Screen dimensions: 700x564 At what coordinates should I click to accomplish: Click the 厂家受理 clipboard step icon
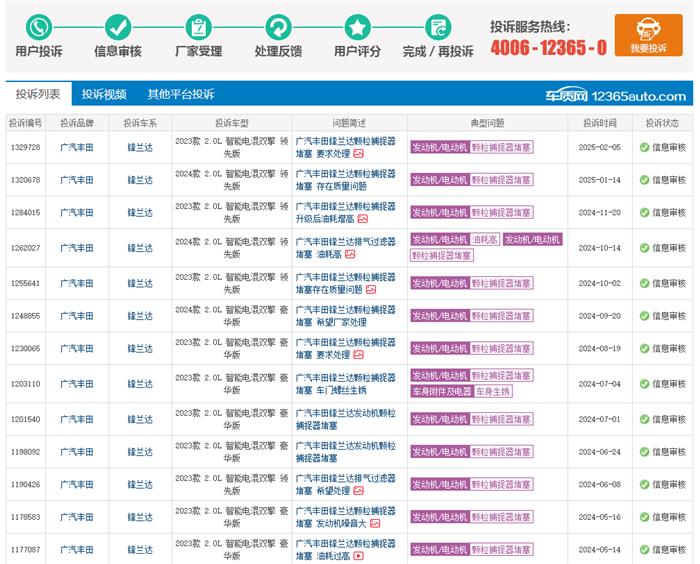point(198,27)
